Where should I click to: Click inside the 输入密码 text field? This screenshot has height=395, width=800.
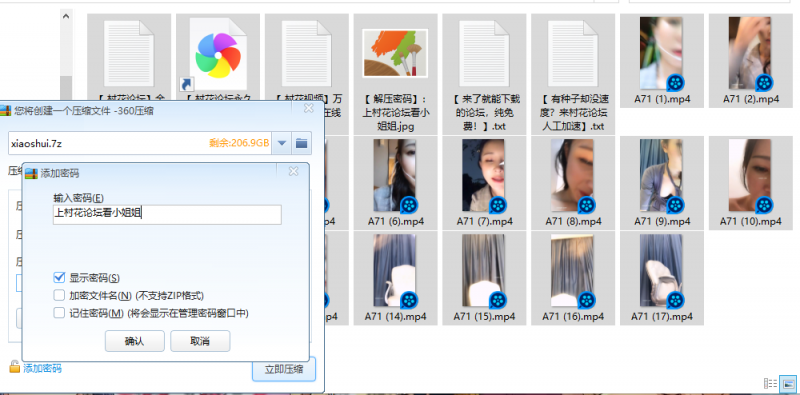[167, 214]
